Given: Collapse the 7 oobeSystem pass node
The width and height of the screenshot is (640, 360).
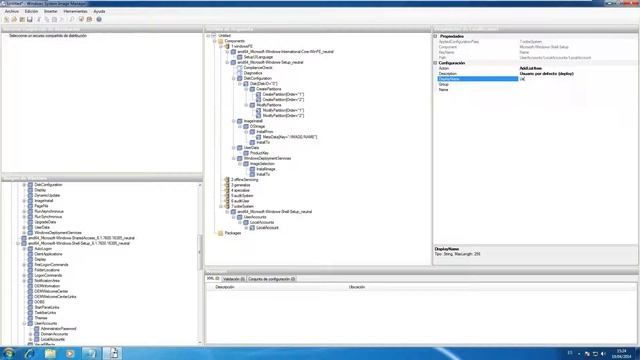Looking at the screenshot, I should 221,207.
